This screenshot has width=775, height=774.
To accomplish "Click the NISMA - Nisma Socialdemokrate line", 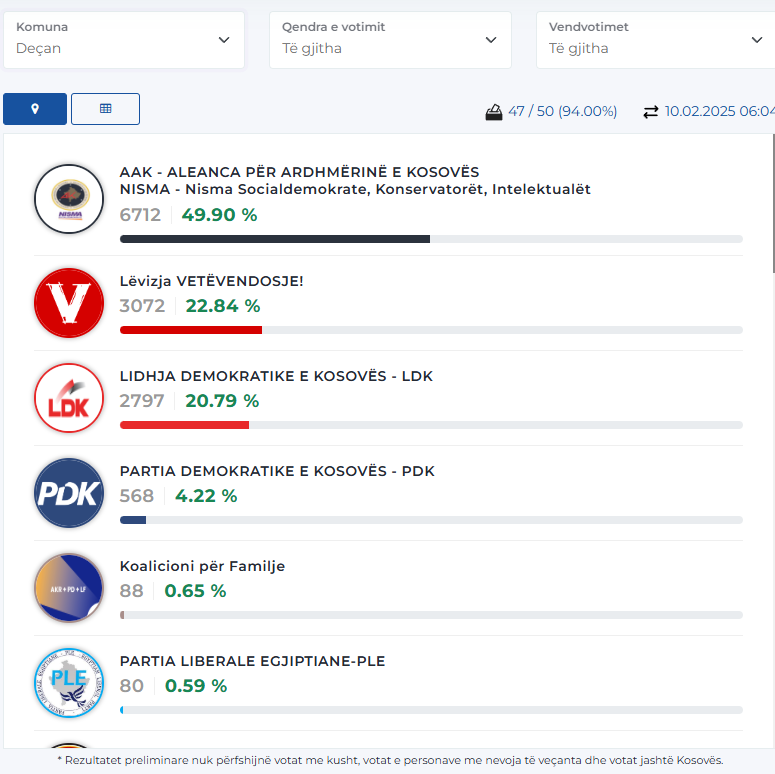I will tap(355, 189).
